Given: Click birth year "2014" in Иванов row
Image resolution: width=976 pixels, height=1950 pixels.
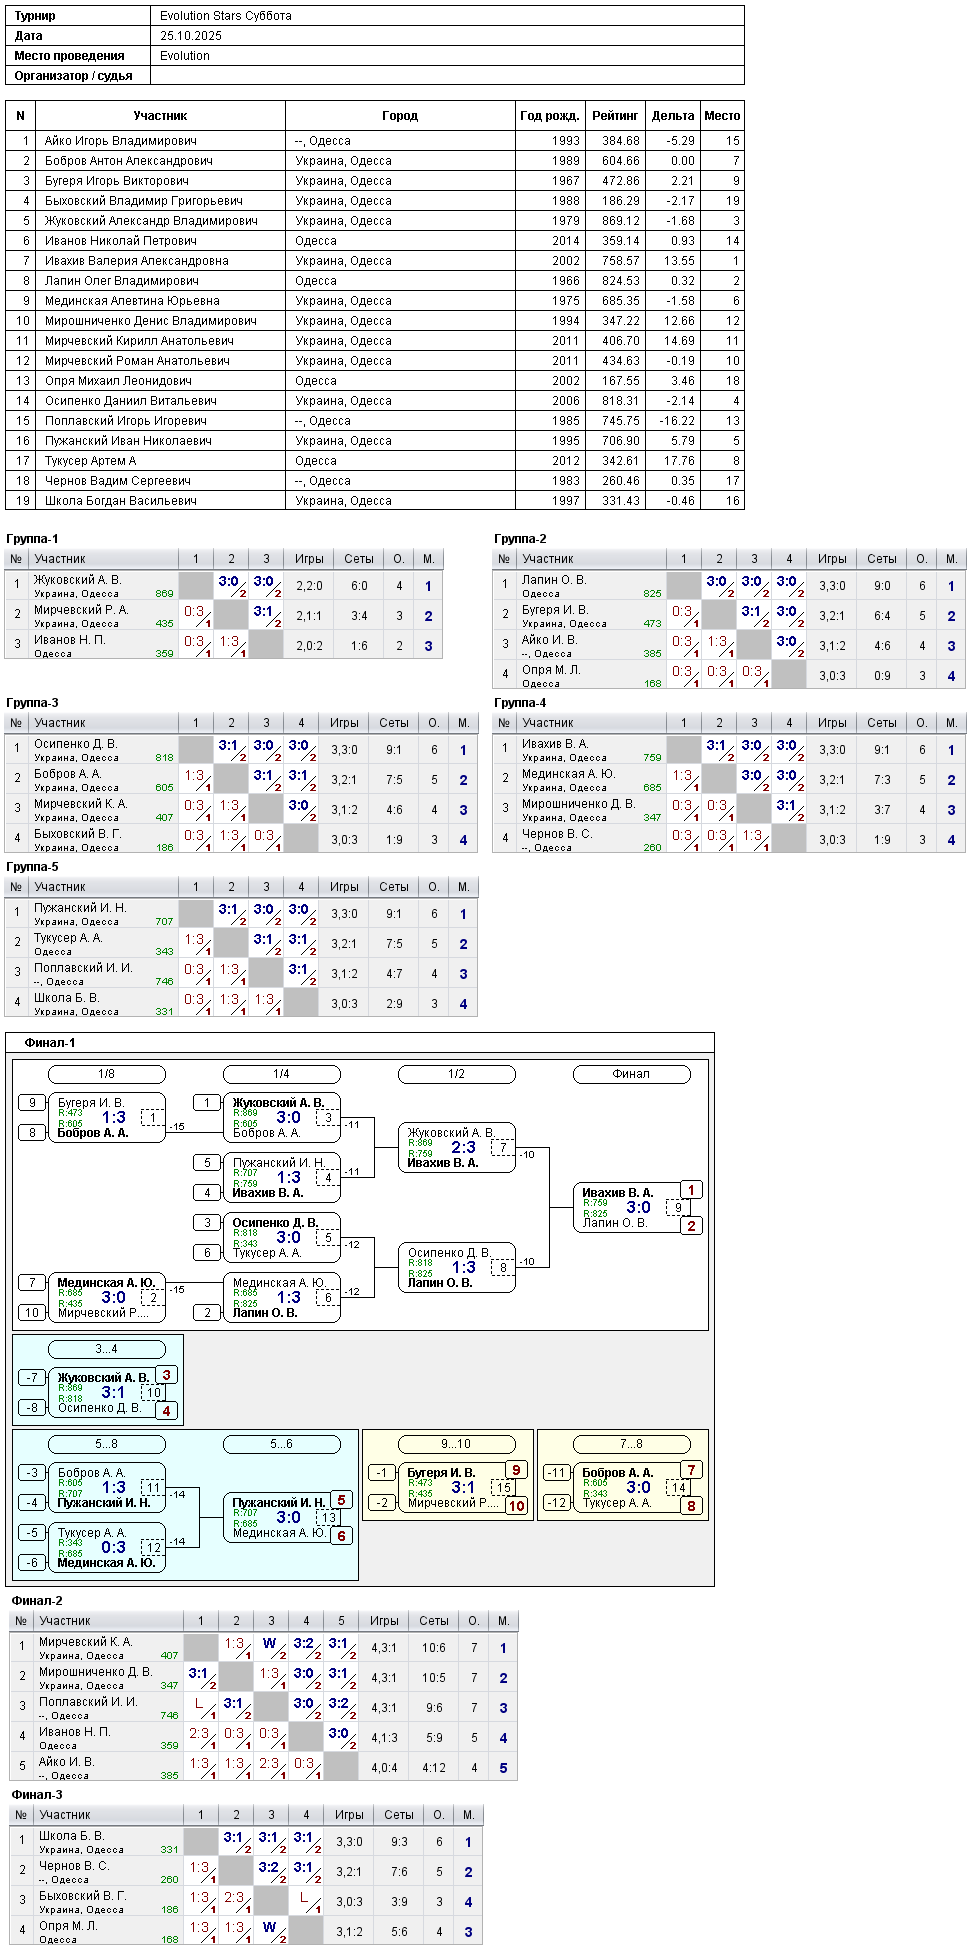Looking at the screenshot, I should click(566, 241).
